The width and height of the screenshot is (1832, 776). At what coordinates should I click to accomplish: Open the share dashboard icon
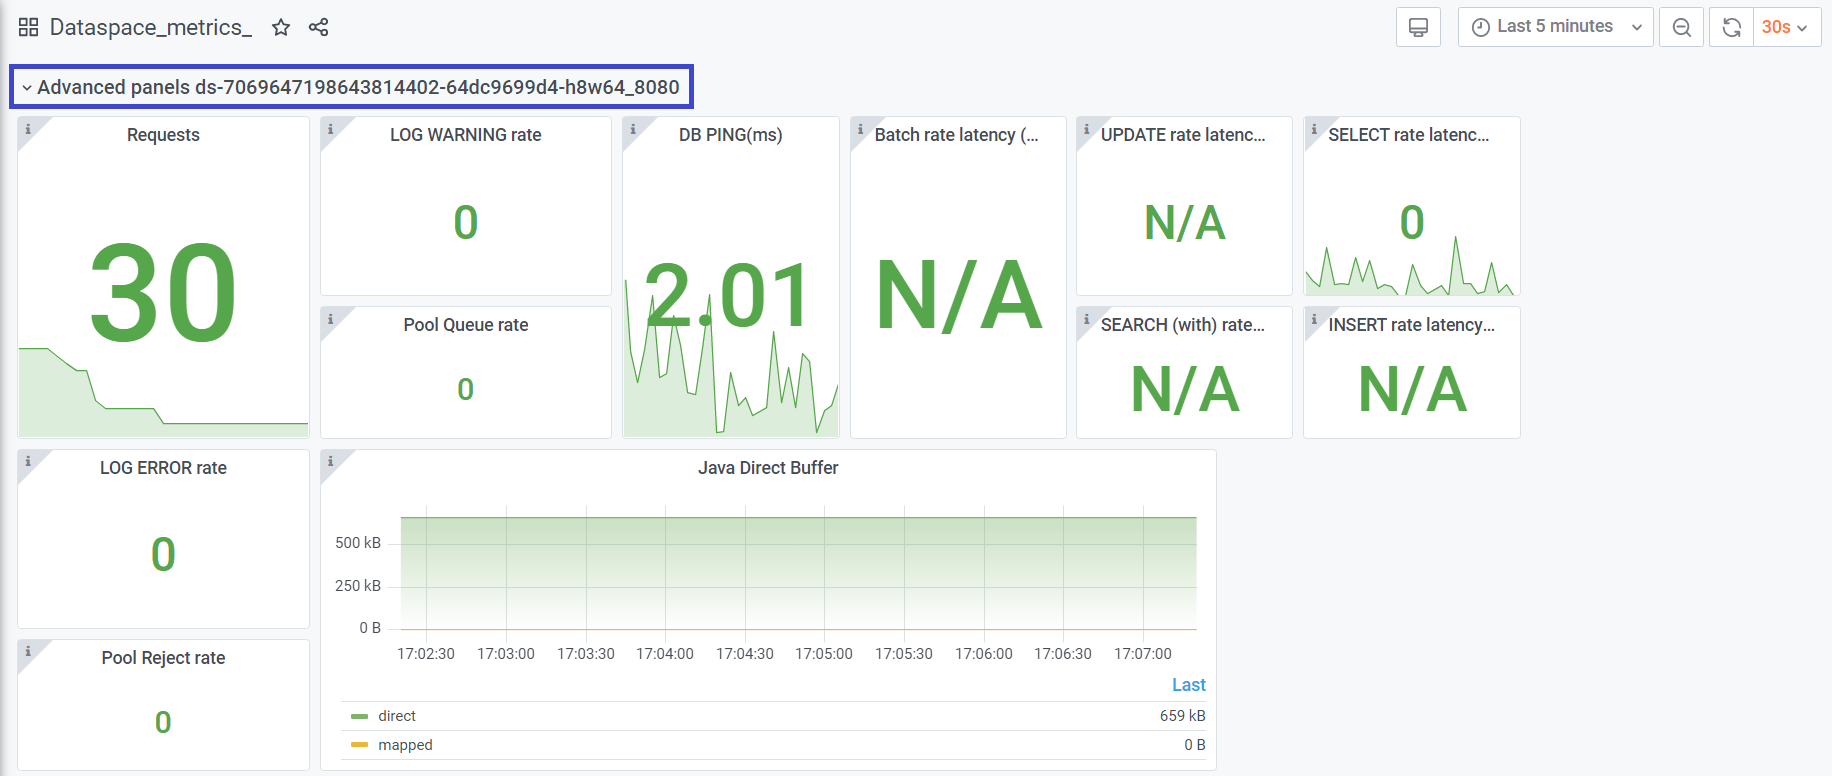[318, 27]
